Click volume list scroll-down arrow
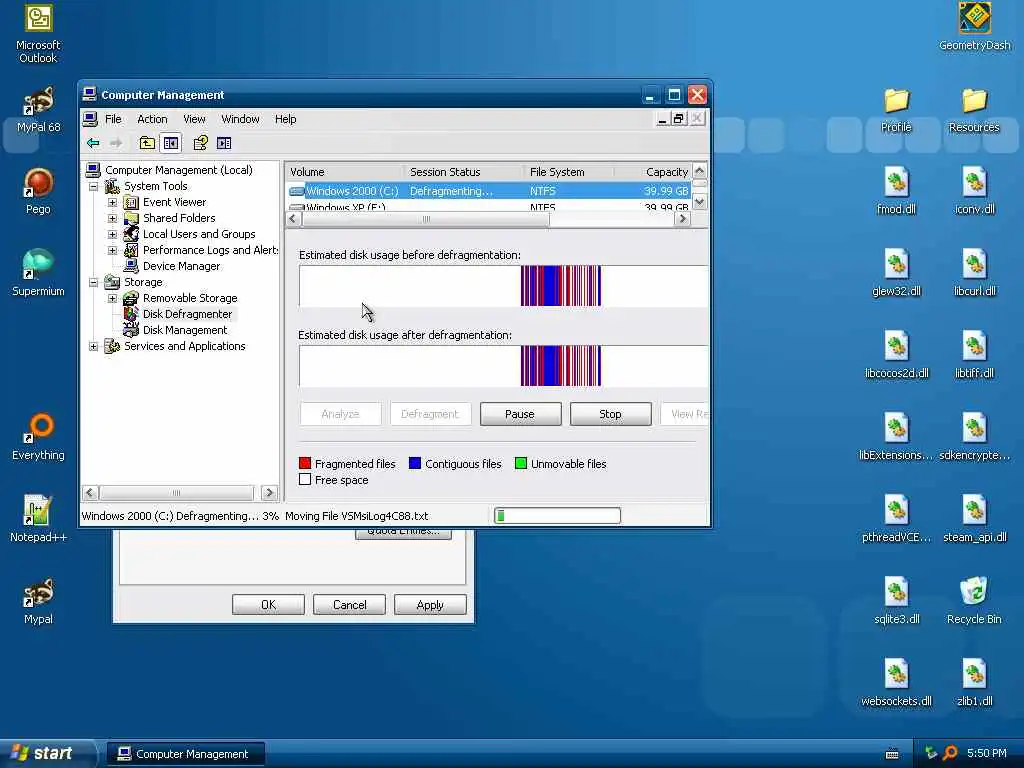Screen dimensions: 1024x768 click(x=699, y=202)
